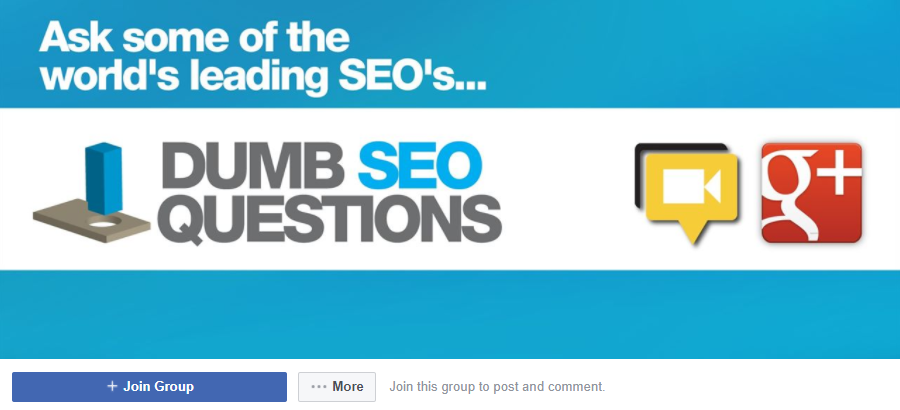Join the group with Join Group button

(149, 386)
